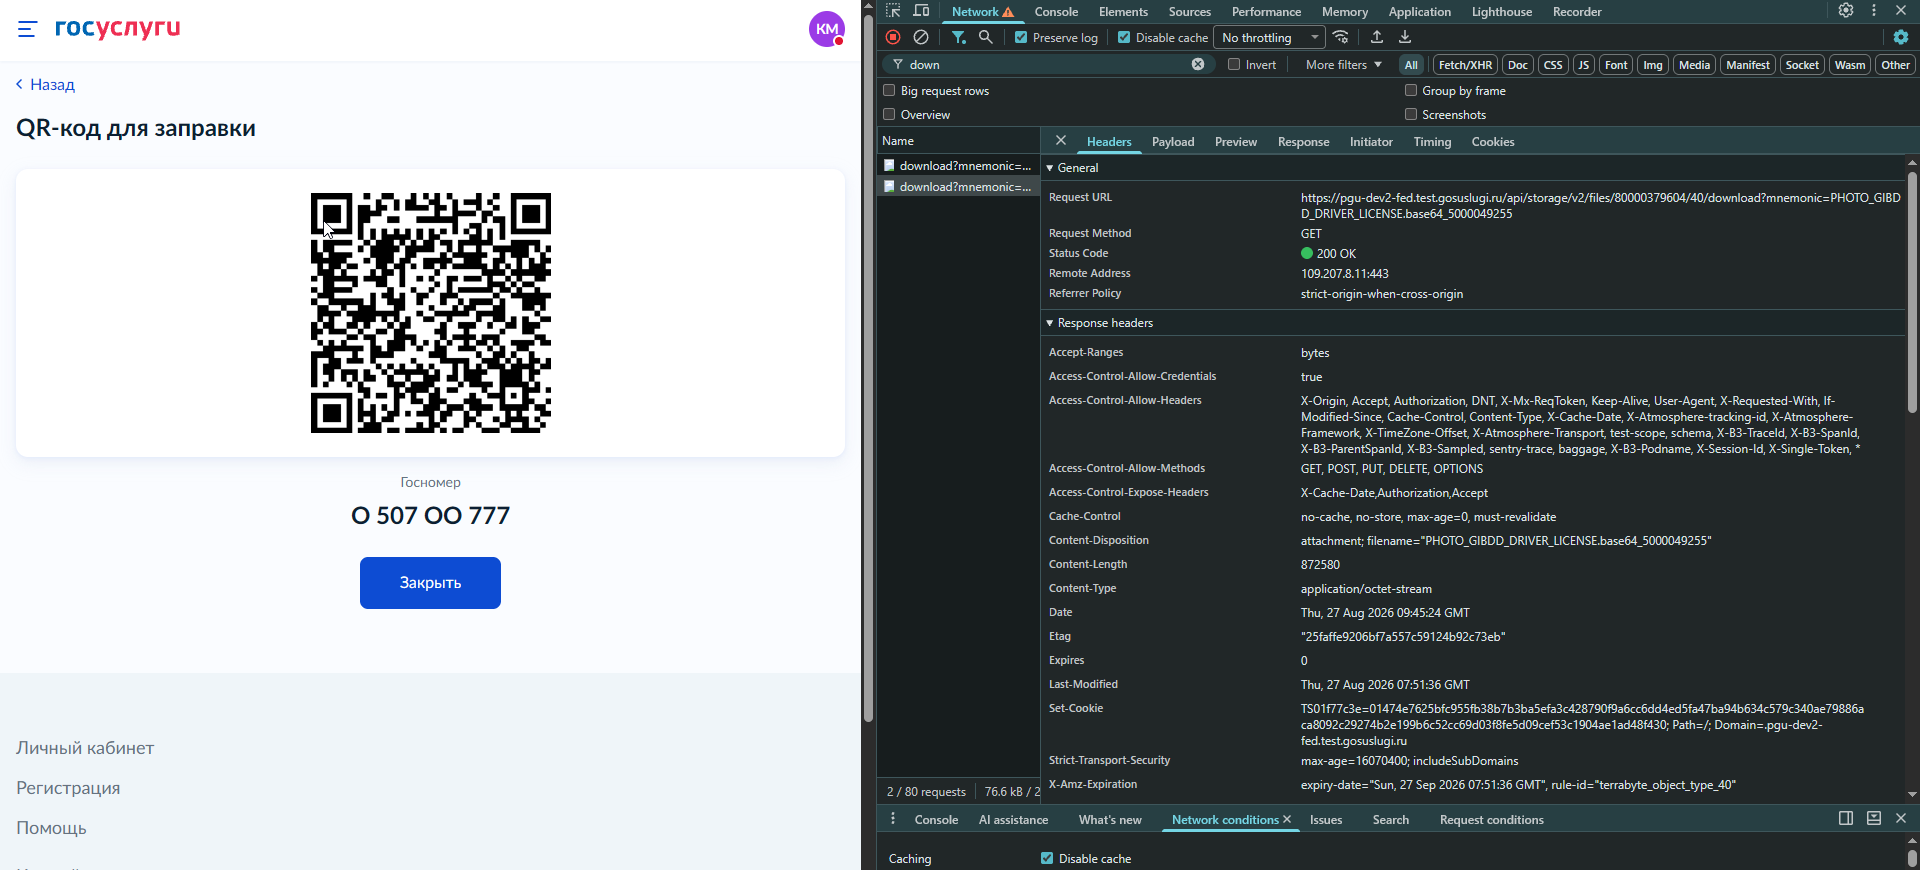Open the No throttling dropdown
The width and height of the screenshot is (1920, 870).
coord(1269,37)
